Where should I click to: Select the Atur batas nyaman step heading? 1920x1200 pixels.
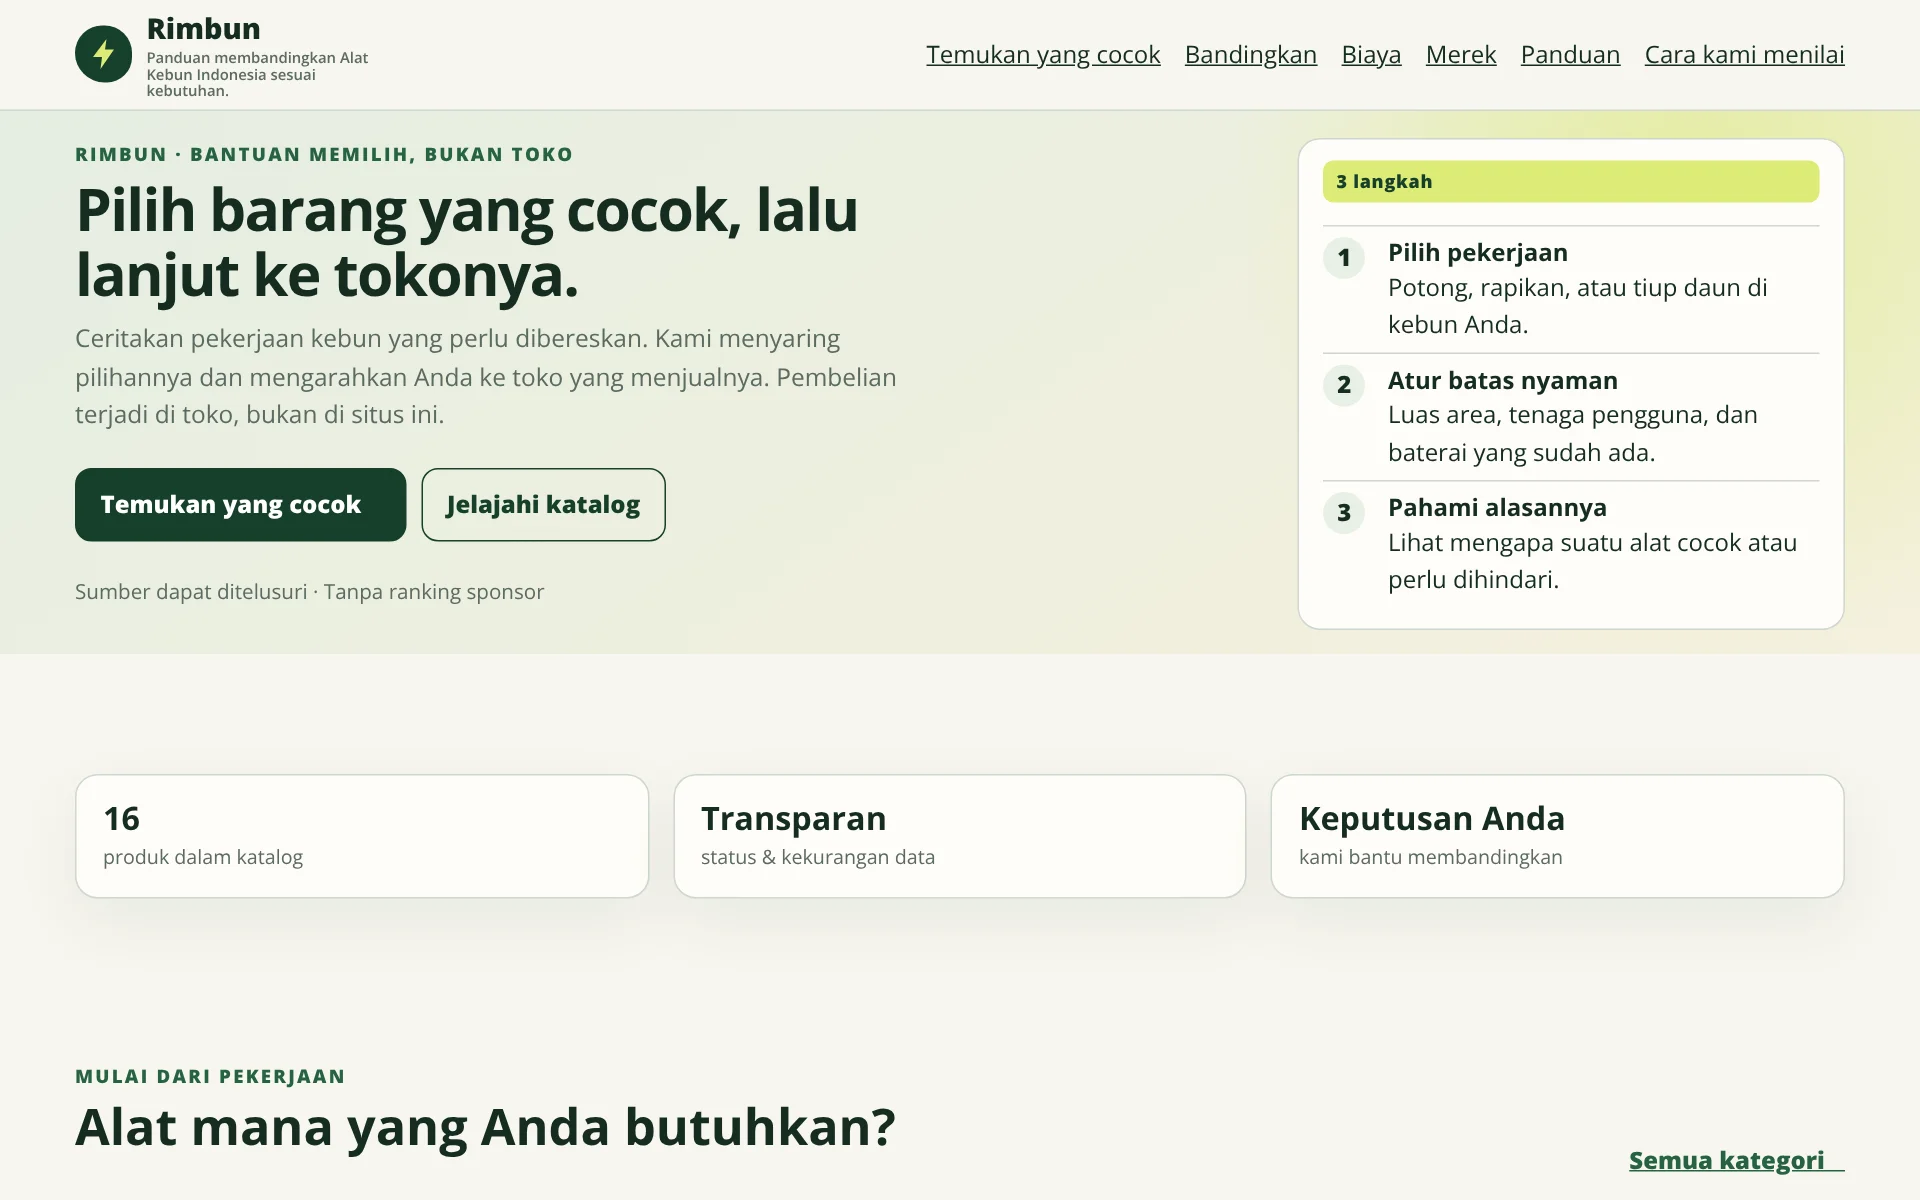tap(1502, 380)
